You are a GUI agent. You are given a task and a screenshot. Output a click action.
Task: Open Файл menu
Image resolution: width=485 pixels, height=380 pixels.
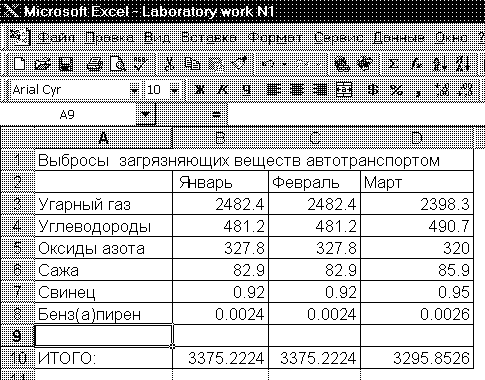pos(56,38)
